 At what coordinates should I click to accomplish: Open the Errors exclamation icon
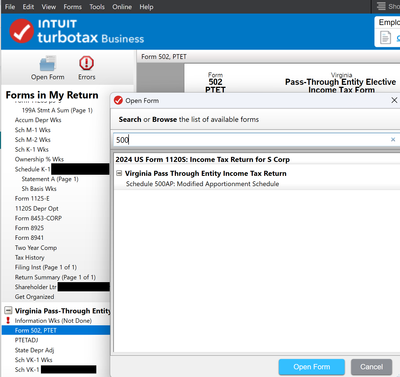[86, 63]
